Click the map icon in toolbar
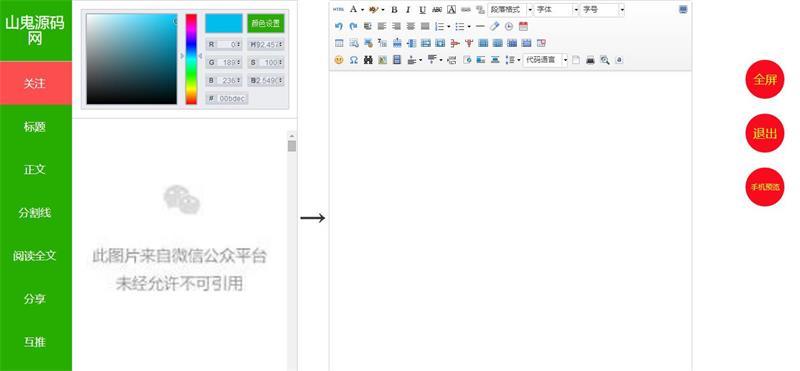Viewport: 800px width, 371px height. coord(383,60)
